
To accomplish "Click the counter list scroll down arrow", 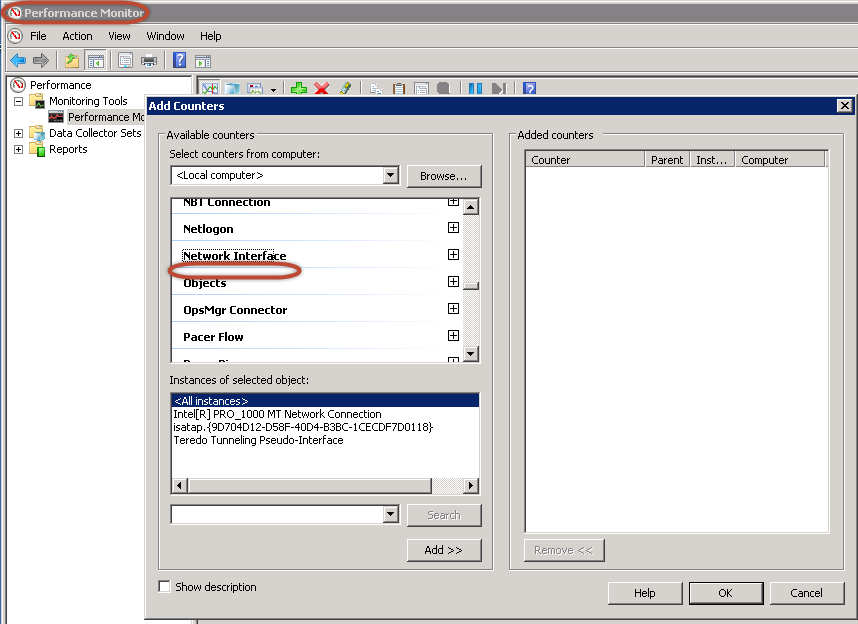I will pos(471,354).
